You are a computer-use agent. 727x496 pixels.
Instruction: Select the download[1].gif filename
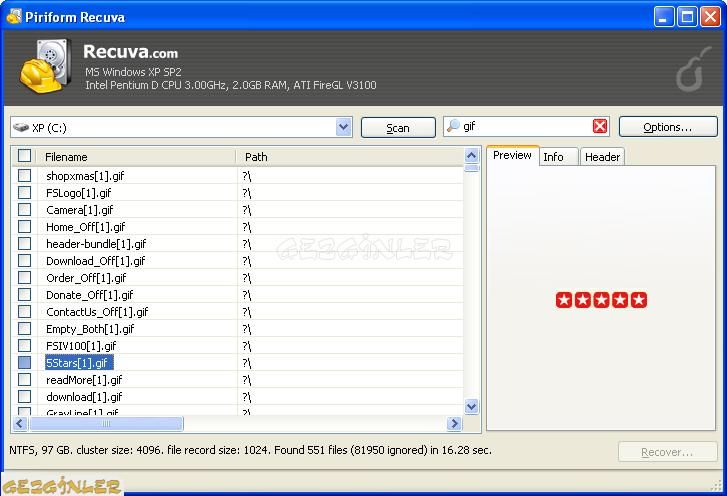[84, 397]
